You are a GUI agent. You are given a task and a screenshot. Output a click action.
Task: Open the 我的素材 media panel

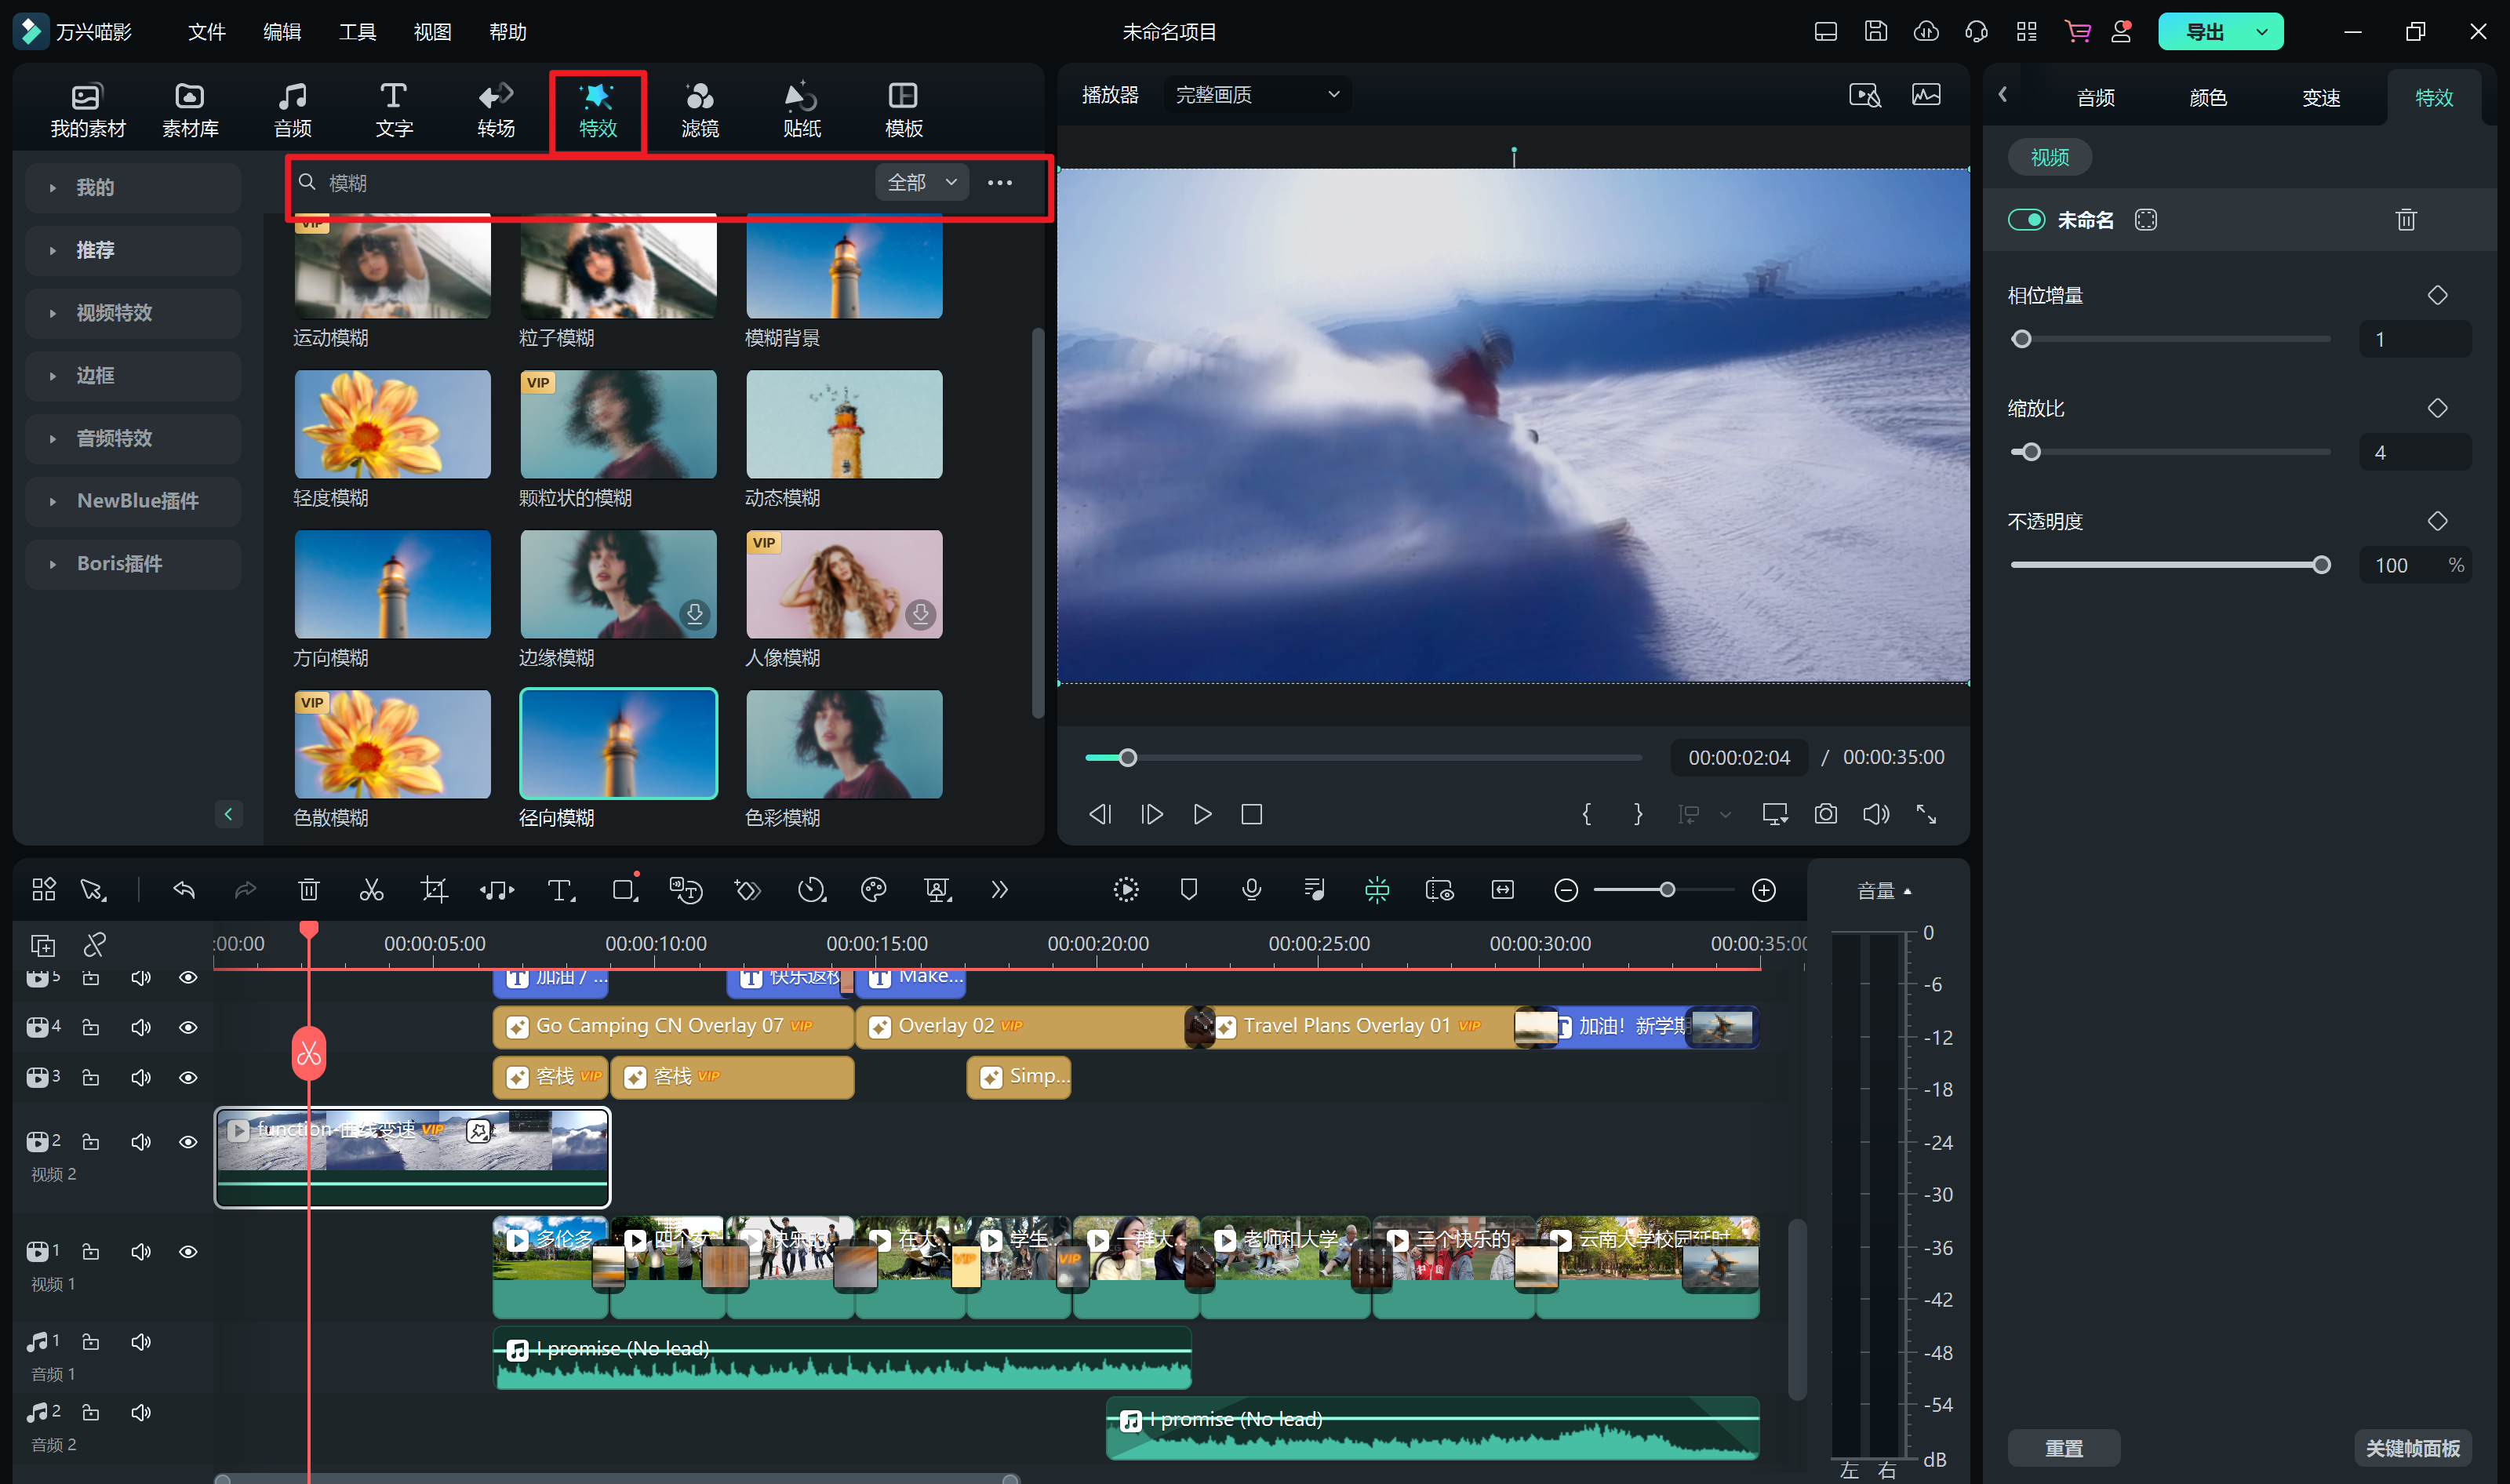(88, 110)
